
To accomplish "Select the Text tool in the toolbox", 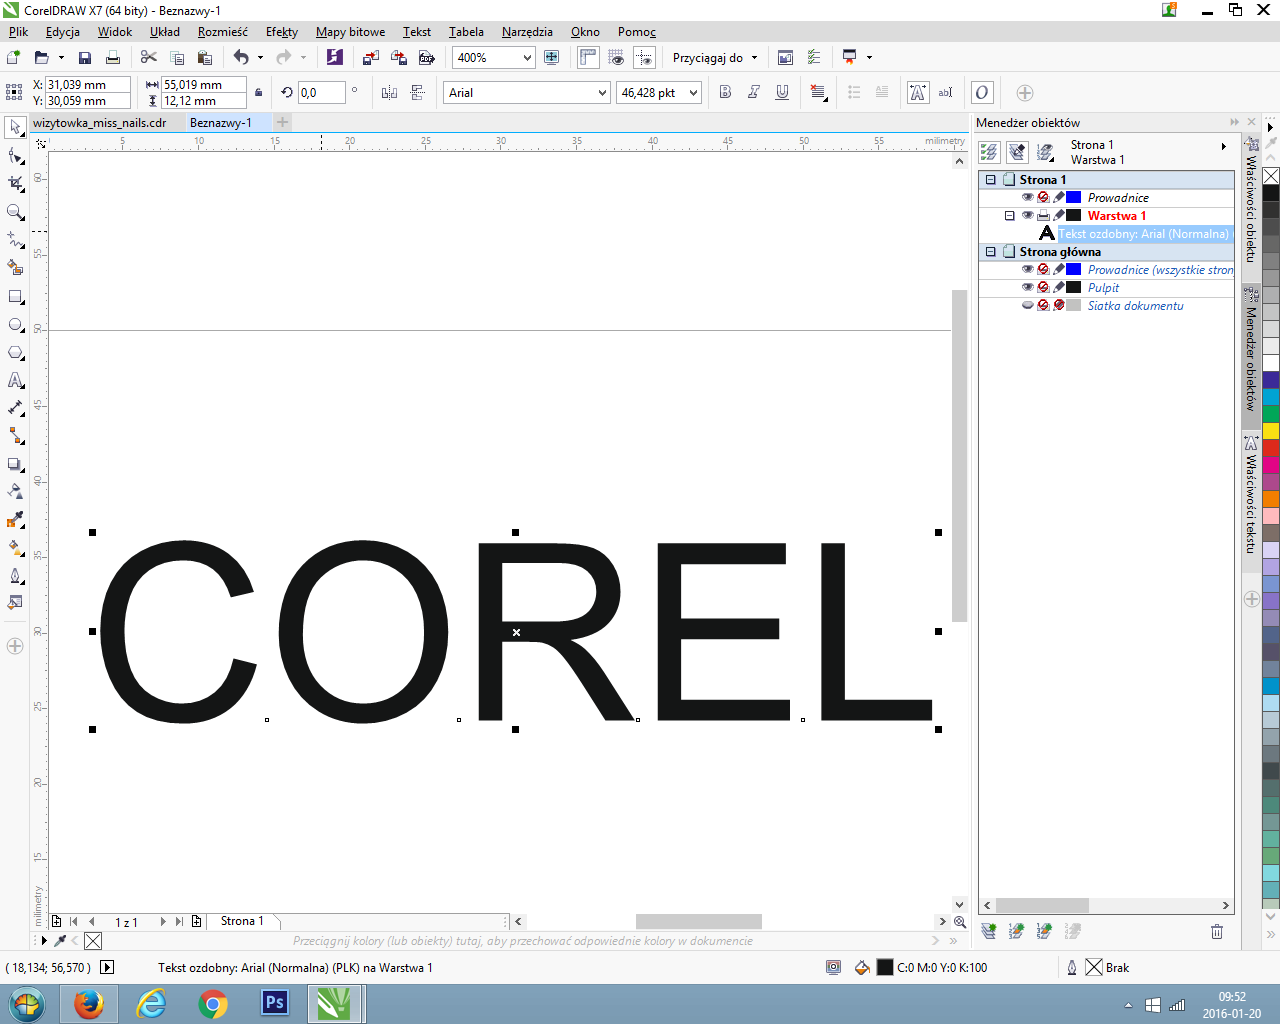I will point(15,381).
